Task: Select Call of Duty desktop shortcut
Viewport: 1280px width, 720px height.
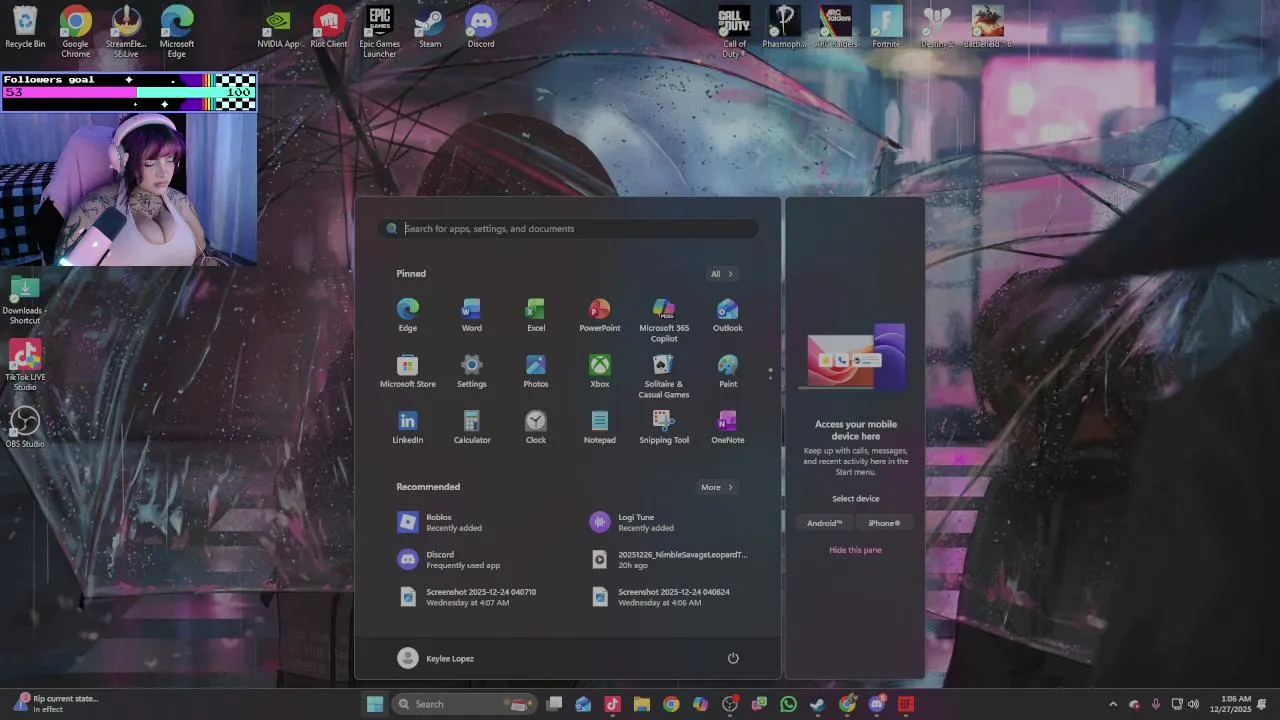Action: [x=734, y=32]
